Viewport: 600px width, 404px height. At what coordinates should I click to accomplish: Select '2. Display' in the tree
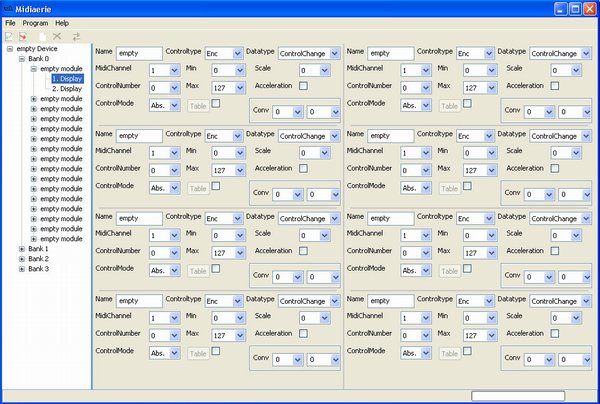point(67,89)
